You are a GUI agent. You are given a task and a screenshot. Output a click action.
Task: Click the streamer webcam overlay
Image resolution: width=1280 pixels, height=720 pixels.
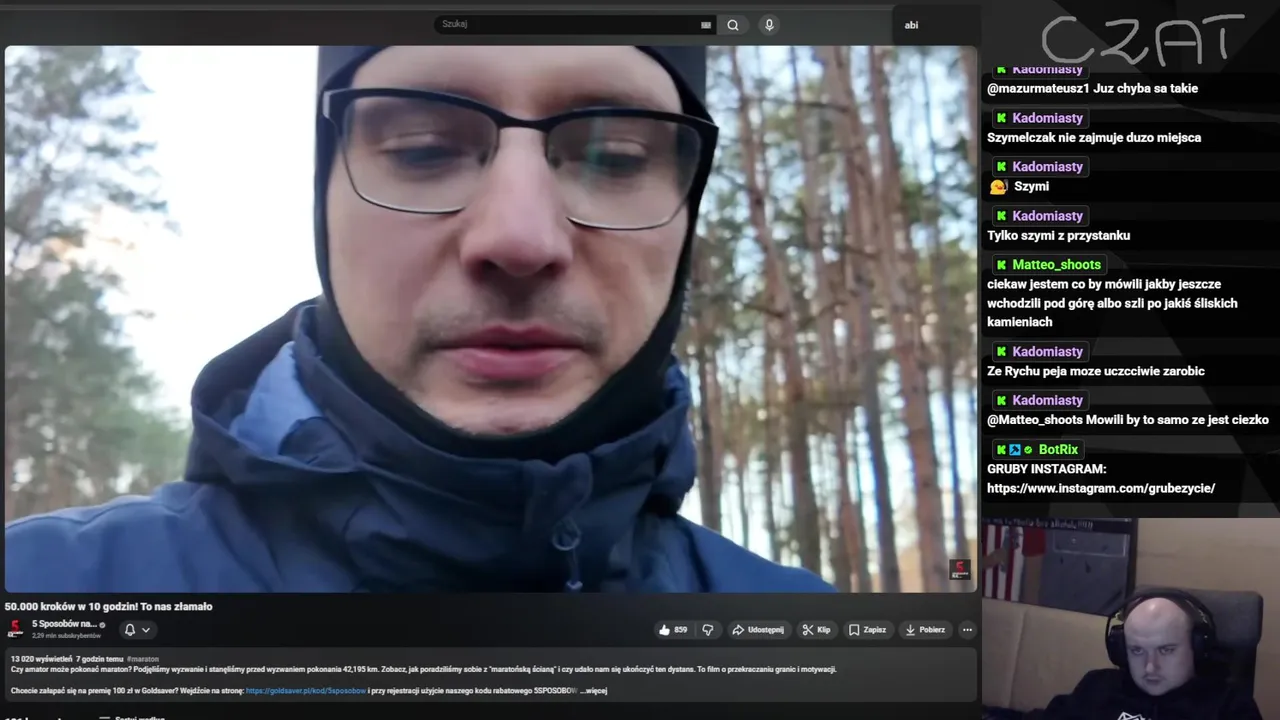tap(1131, 619)
